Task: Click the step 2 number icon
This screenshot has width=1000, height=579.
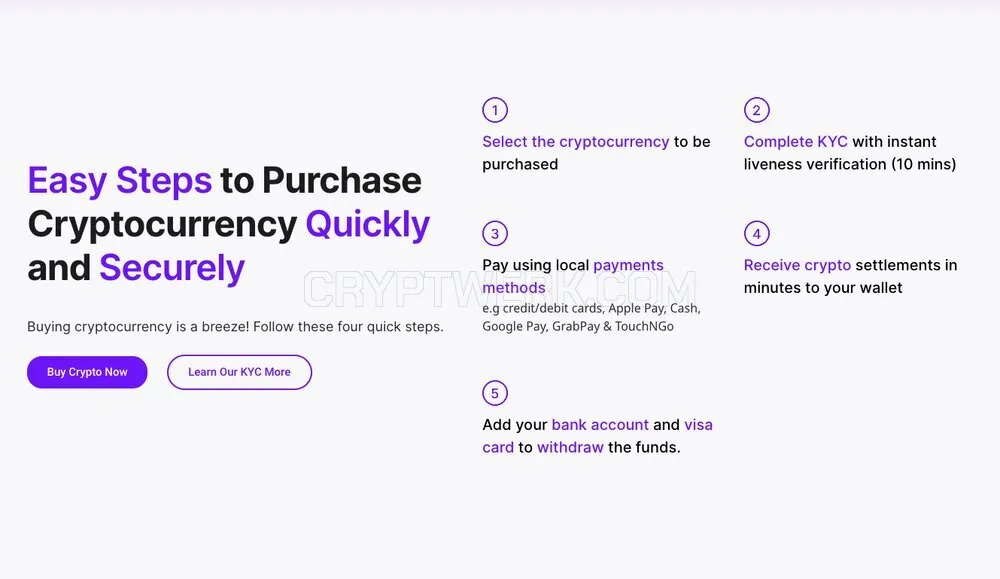Action: click(756, 110)
